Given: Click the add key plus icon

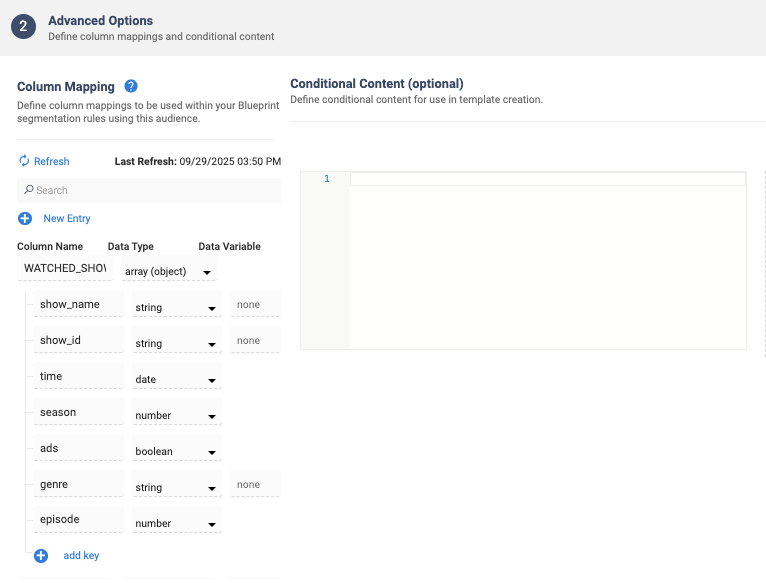Looking at the screenshot, I should [x=41, y=556].
